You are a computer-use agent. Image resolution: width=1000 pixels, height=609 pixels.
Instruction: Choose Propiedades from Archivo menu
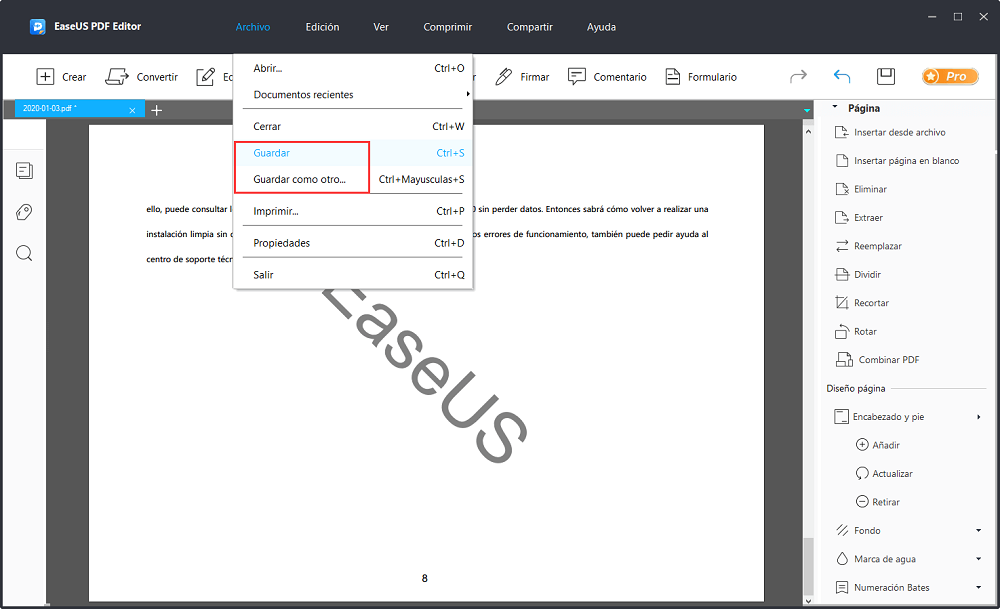(x=353, y=243)
